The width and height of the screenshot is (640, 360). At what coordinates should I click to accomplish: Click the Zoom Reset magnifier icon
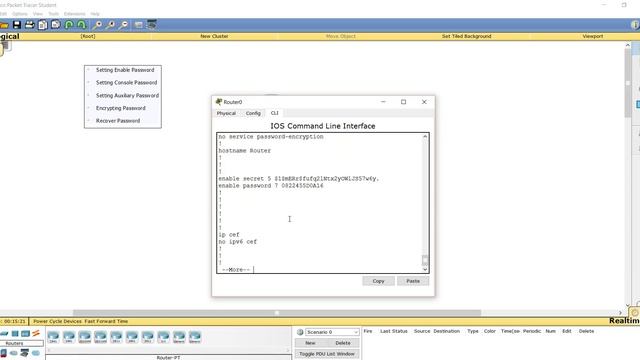(110, 25)
